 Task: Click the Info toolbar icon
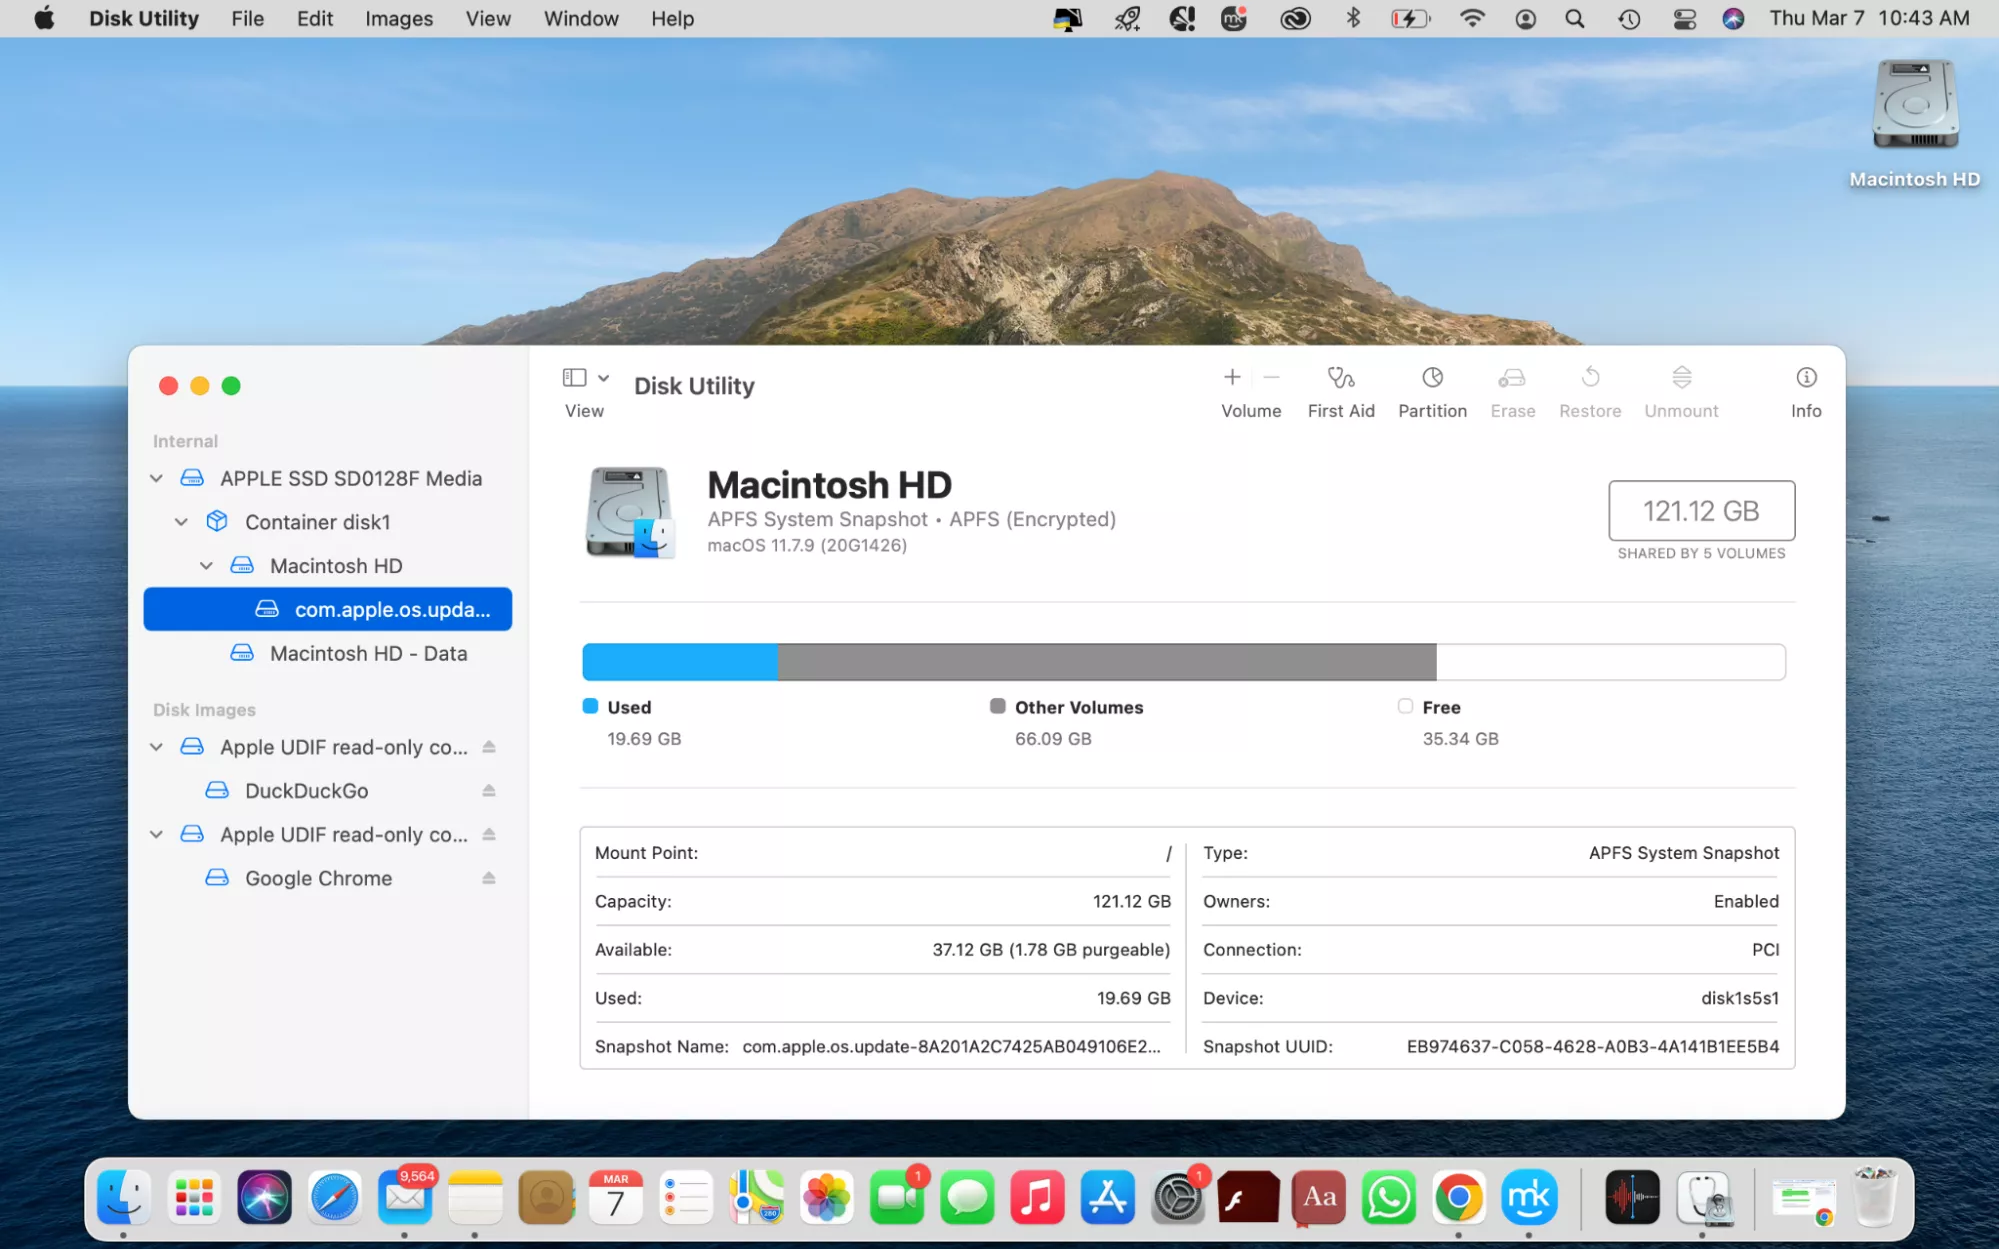tap(1805, 379)
